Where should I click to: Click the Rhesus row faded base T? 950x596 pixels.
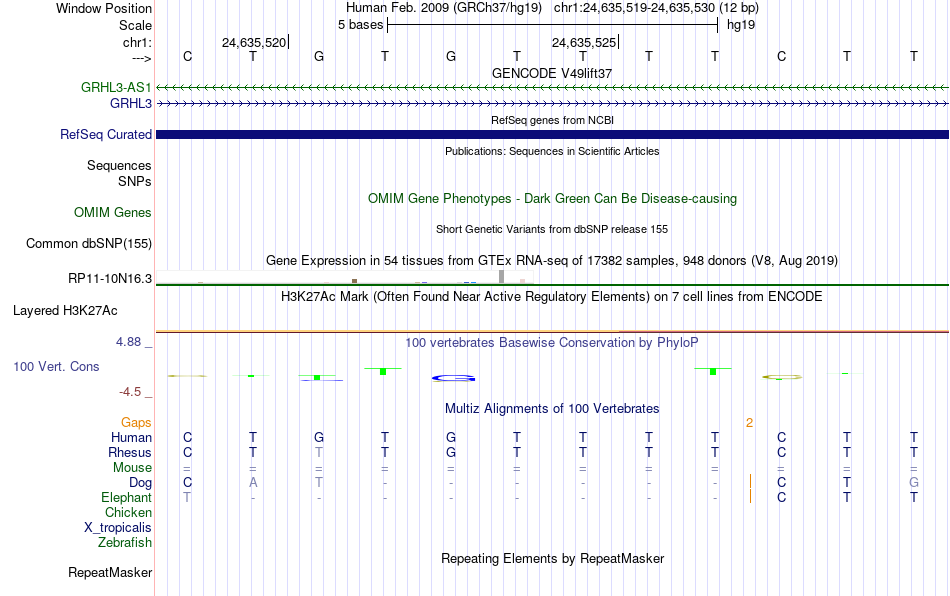(x=319, y=452)
